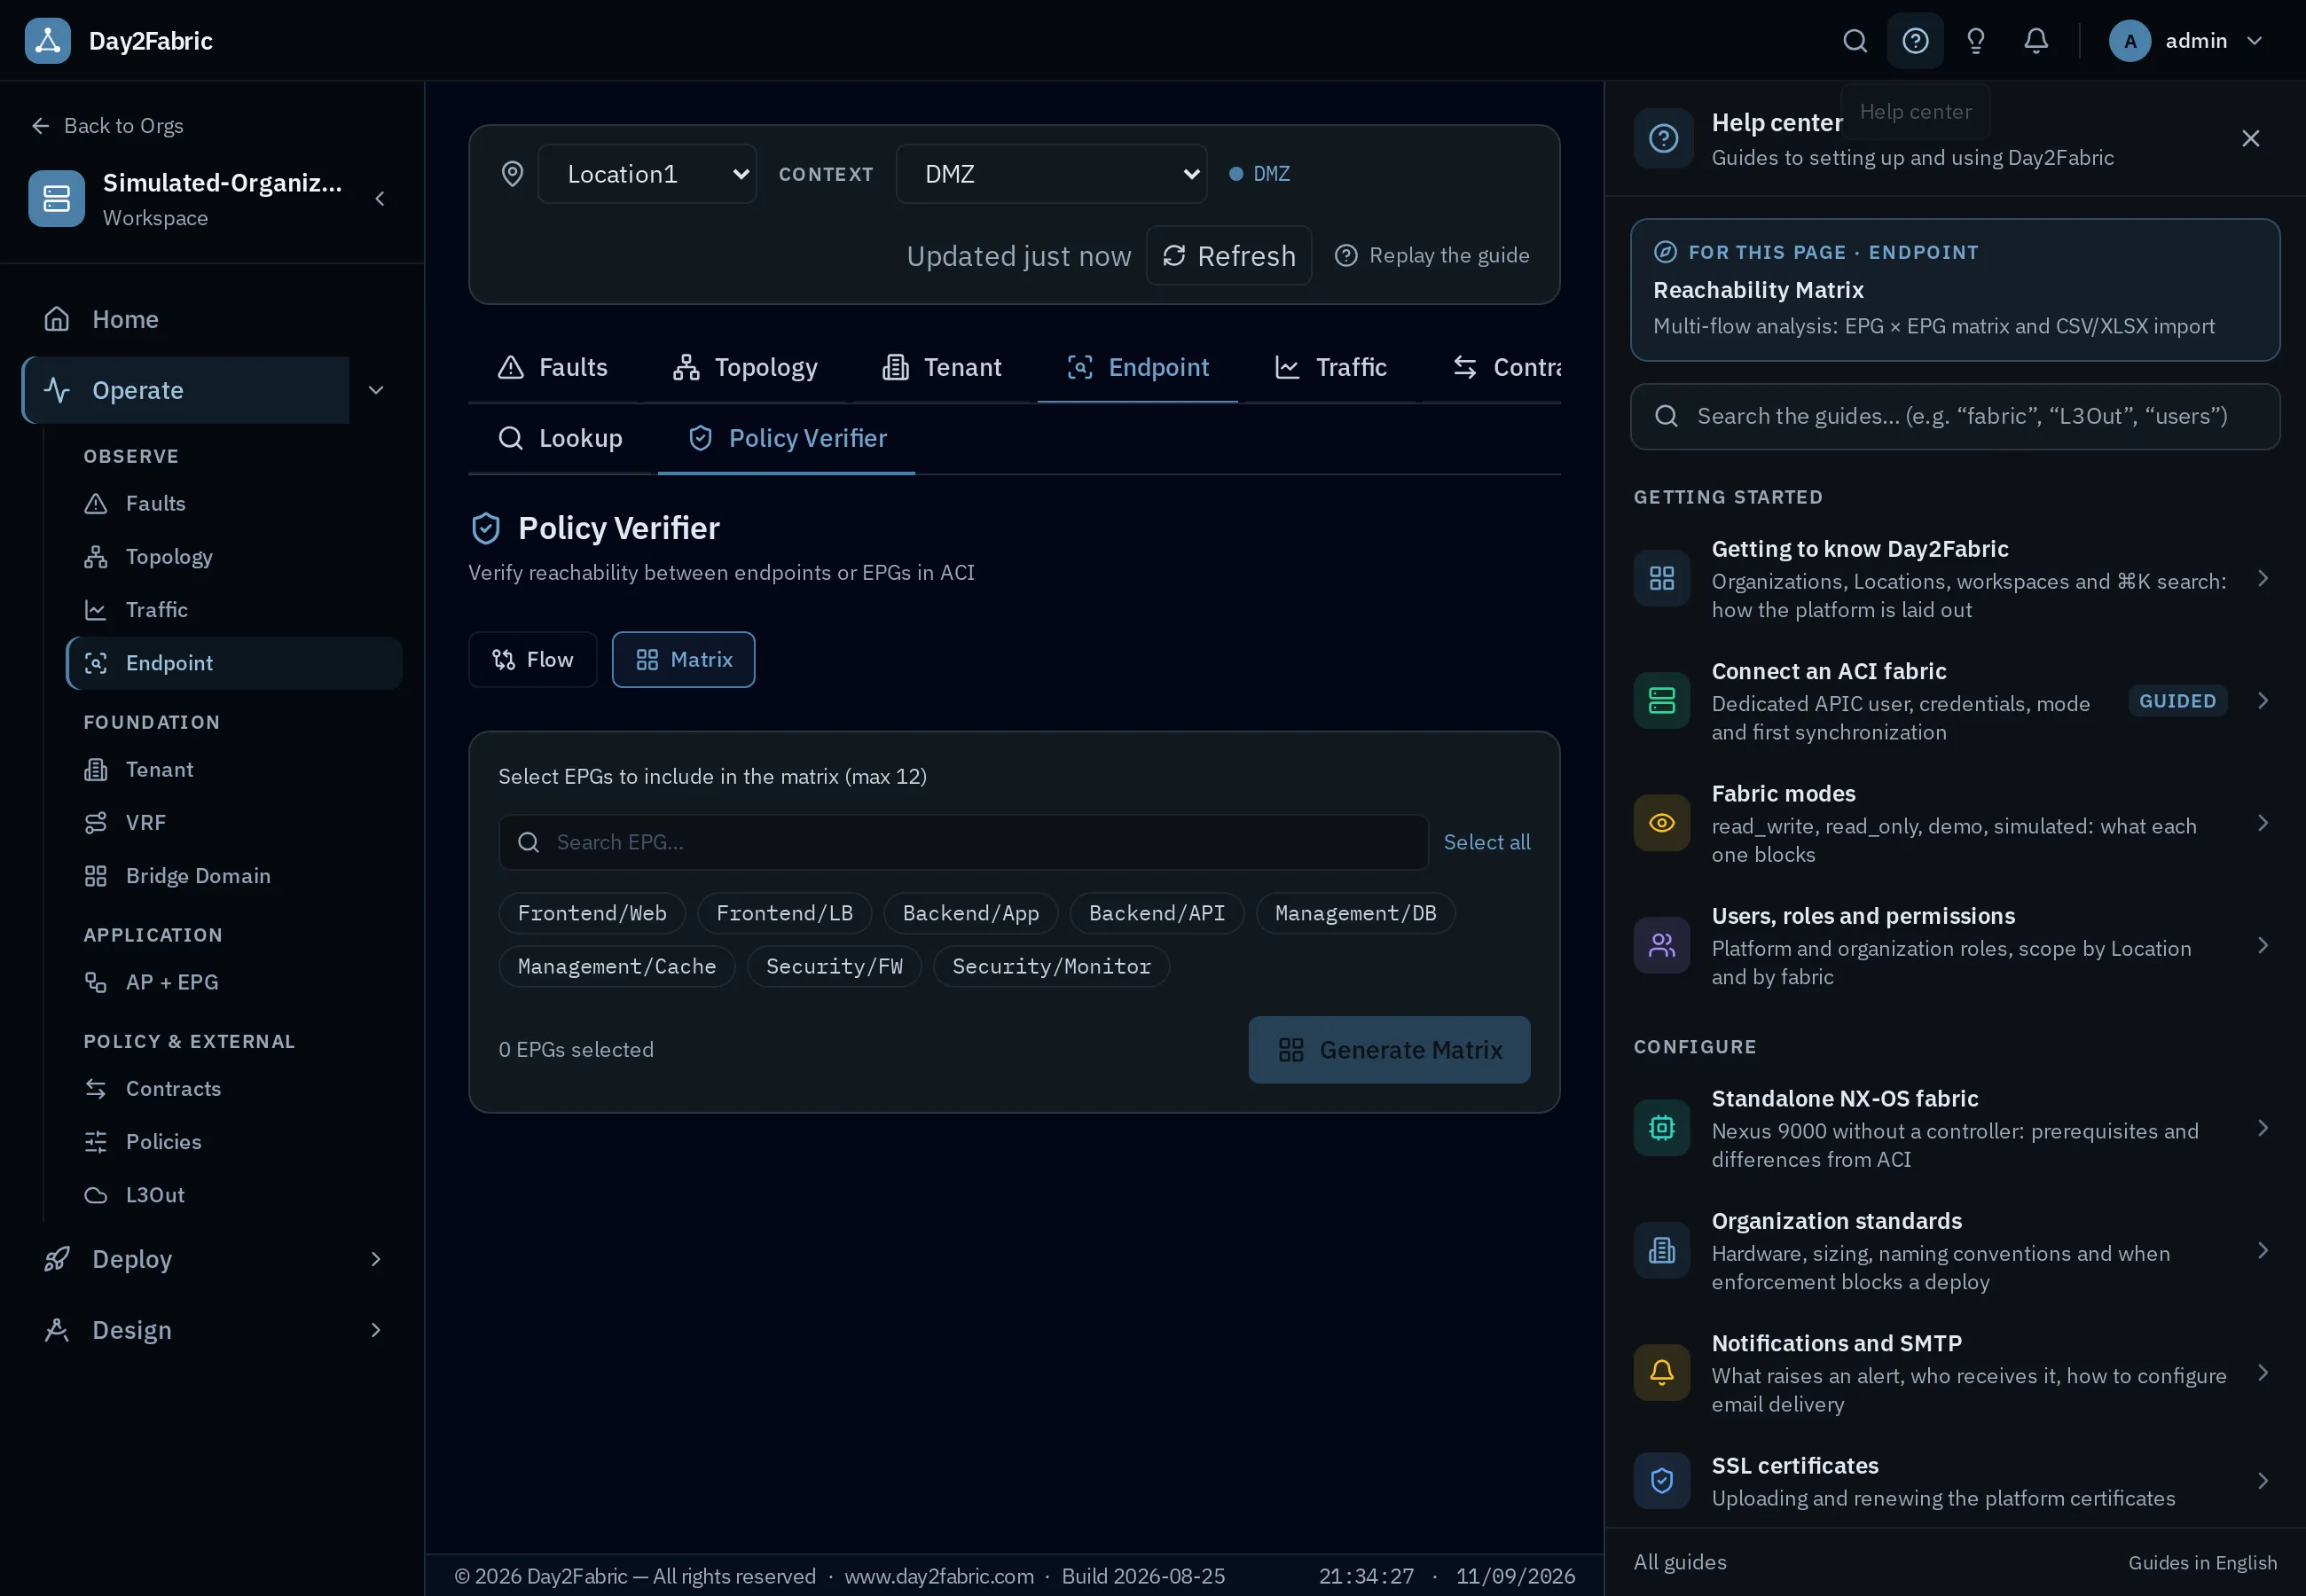Viewport: 2306px width, 1596px height.
Task: Close the Help center panel
Action: [2250, 138]
